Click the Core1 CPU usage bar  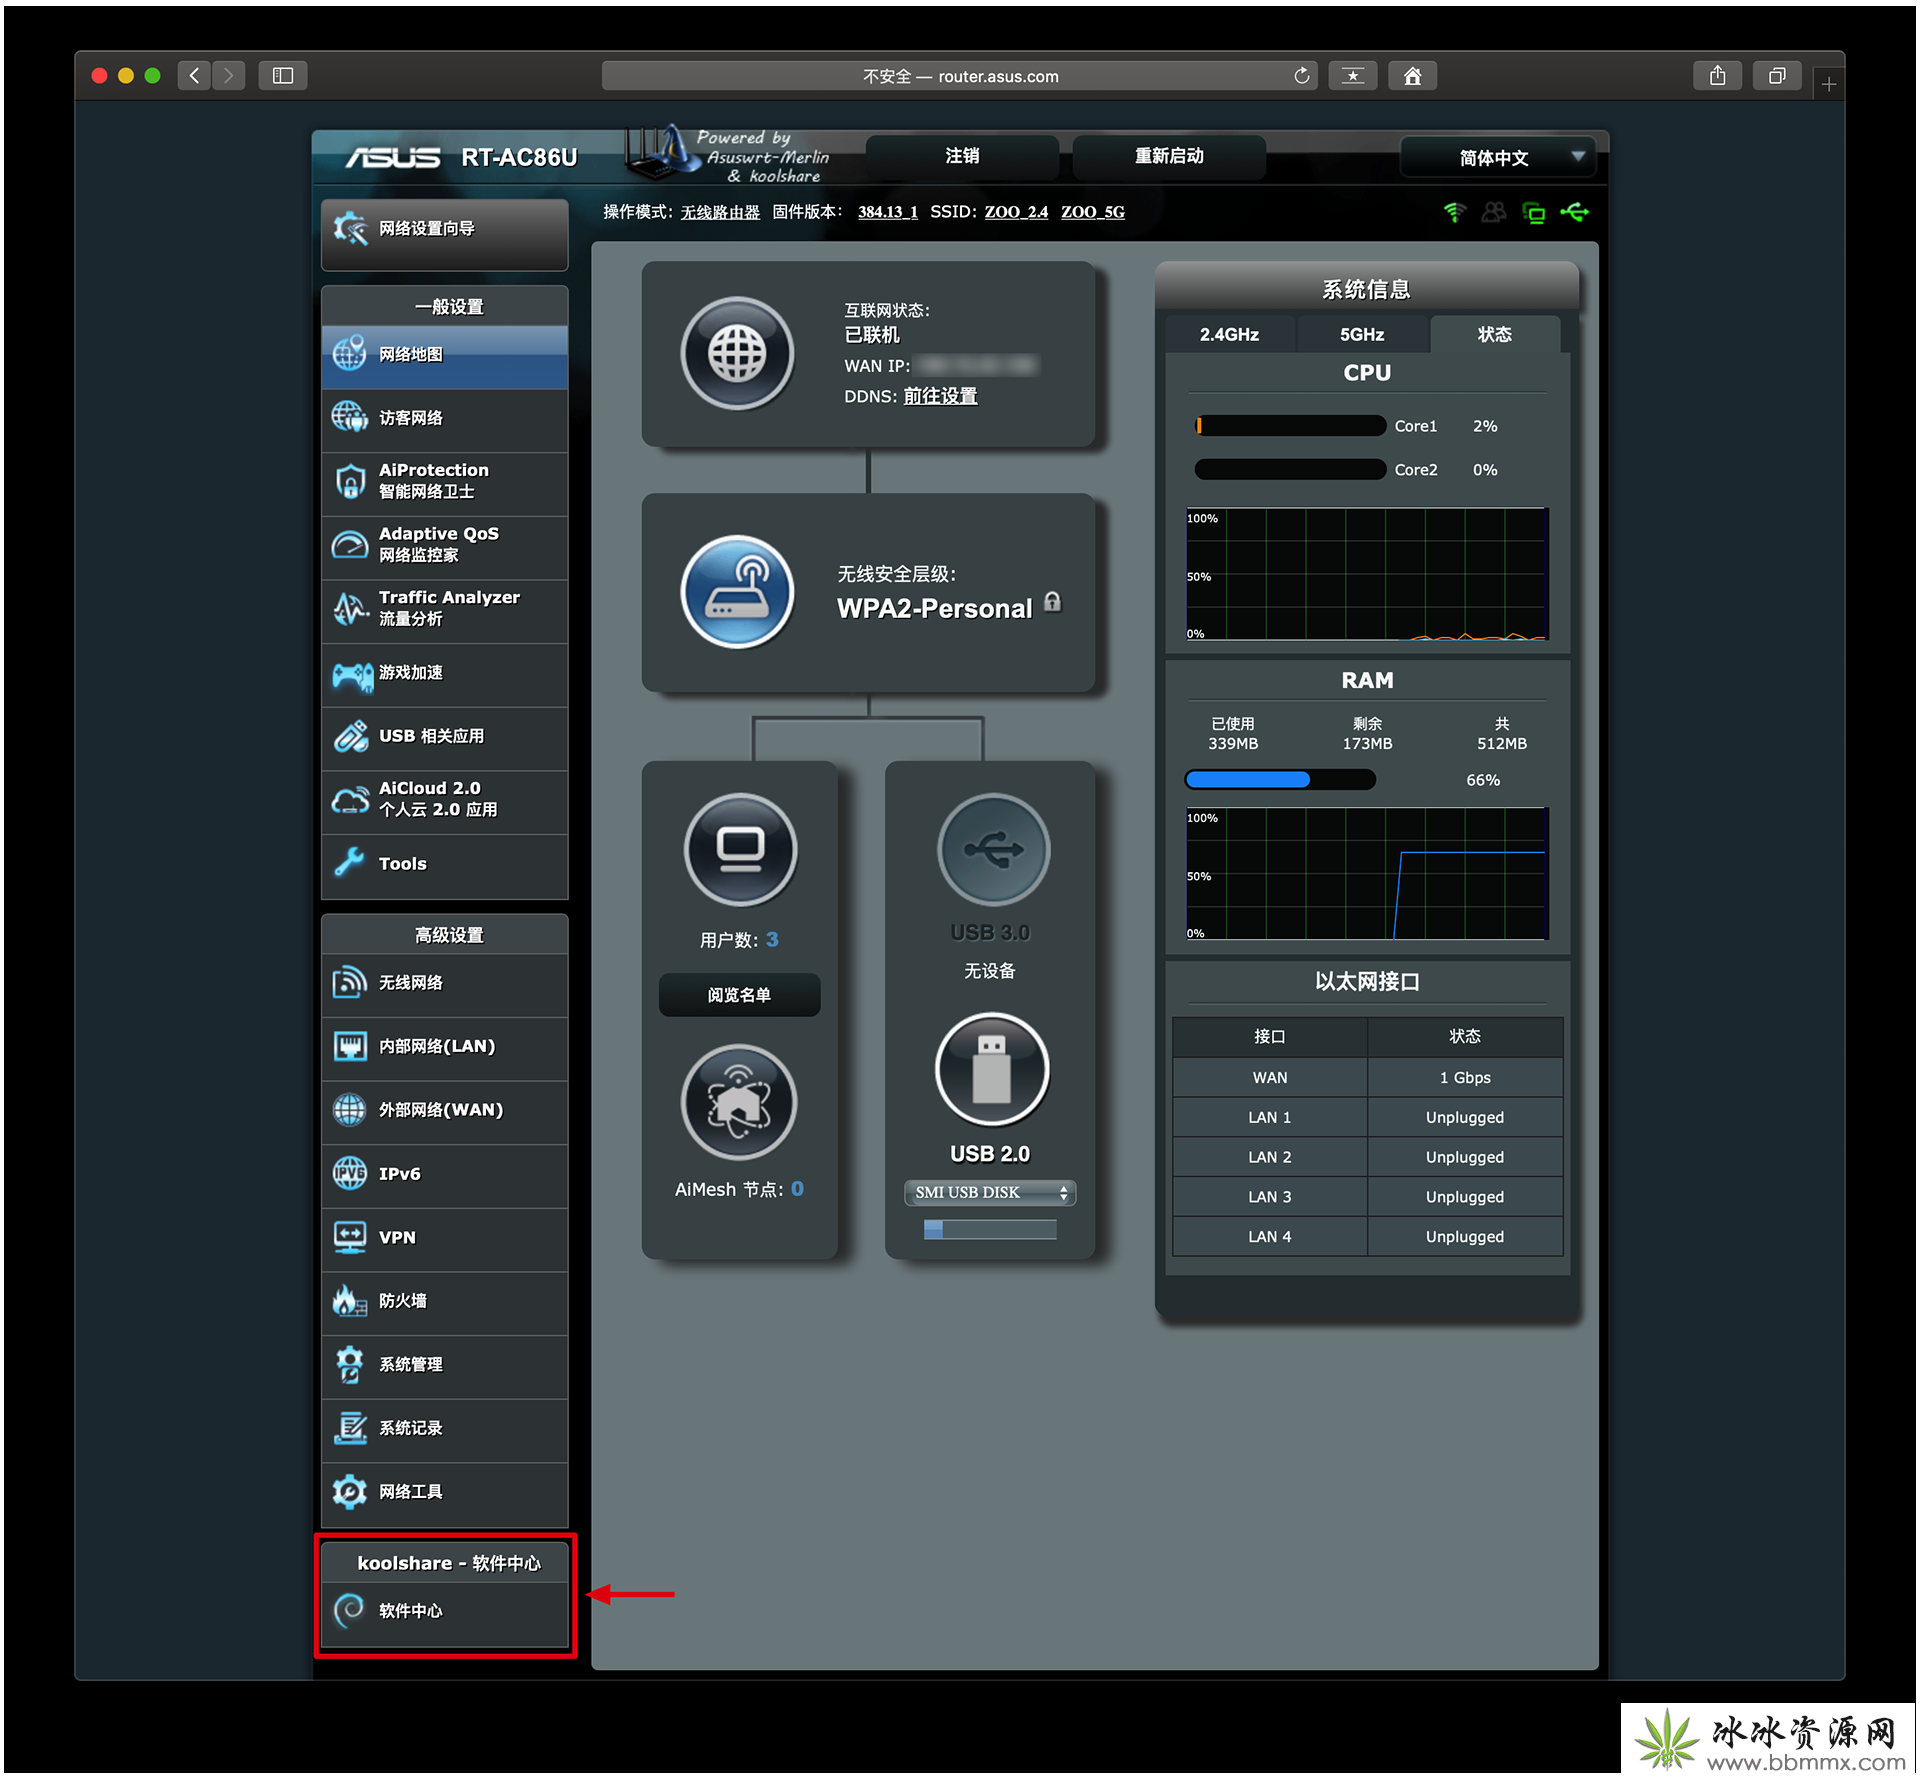pyautogui.click(x=1290, y=426)
